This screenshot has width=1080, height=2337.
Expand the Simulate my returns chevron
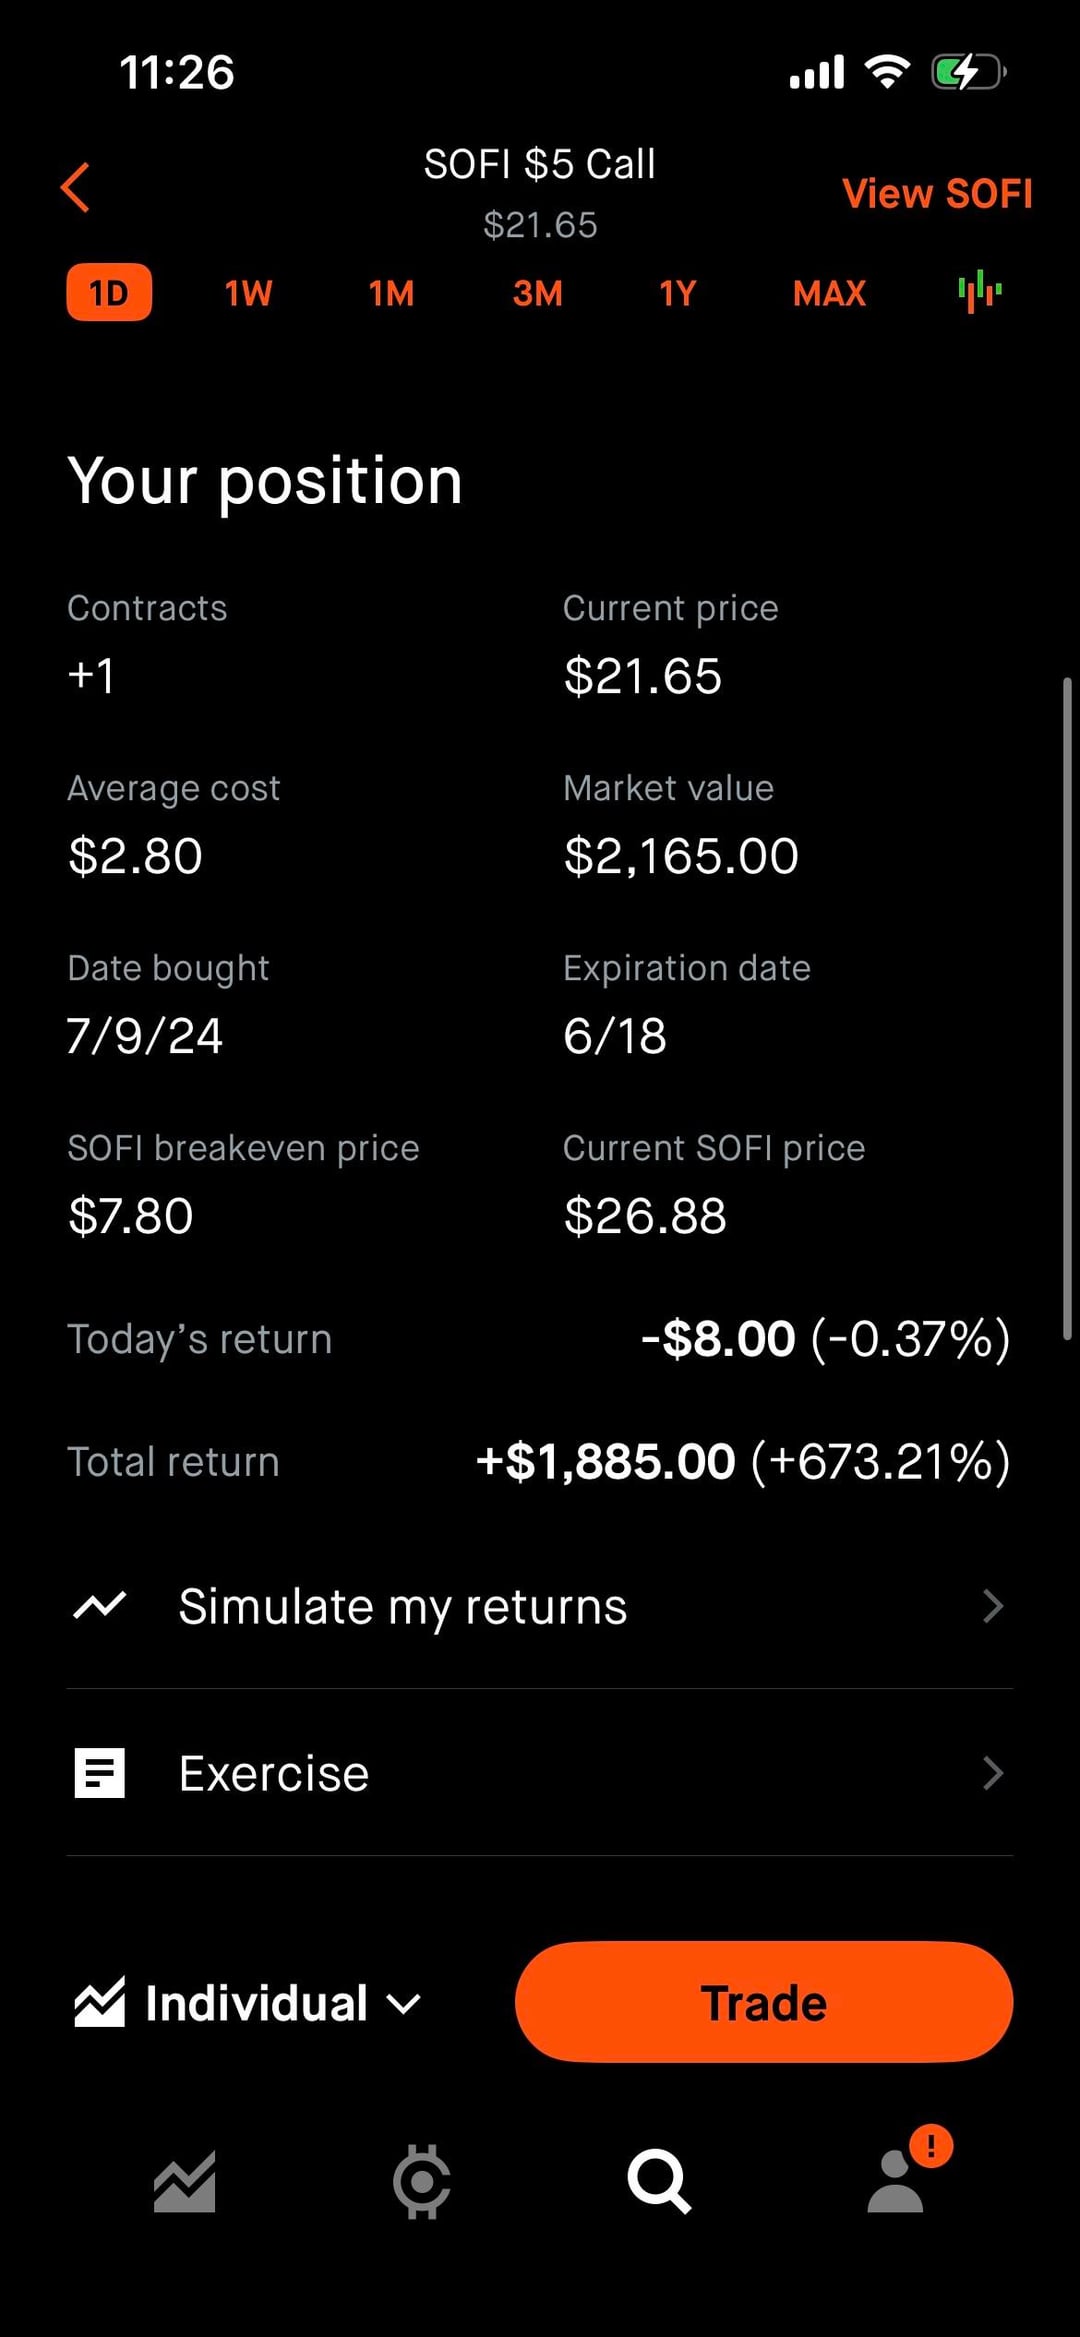pos(992,1606)
